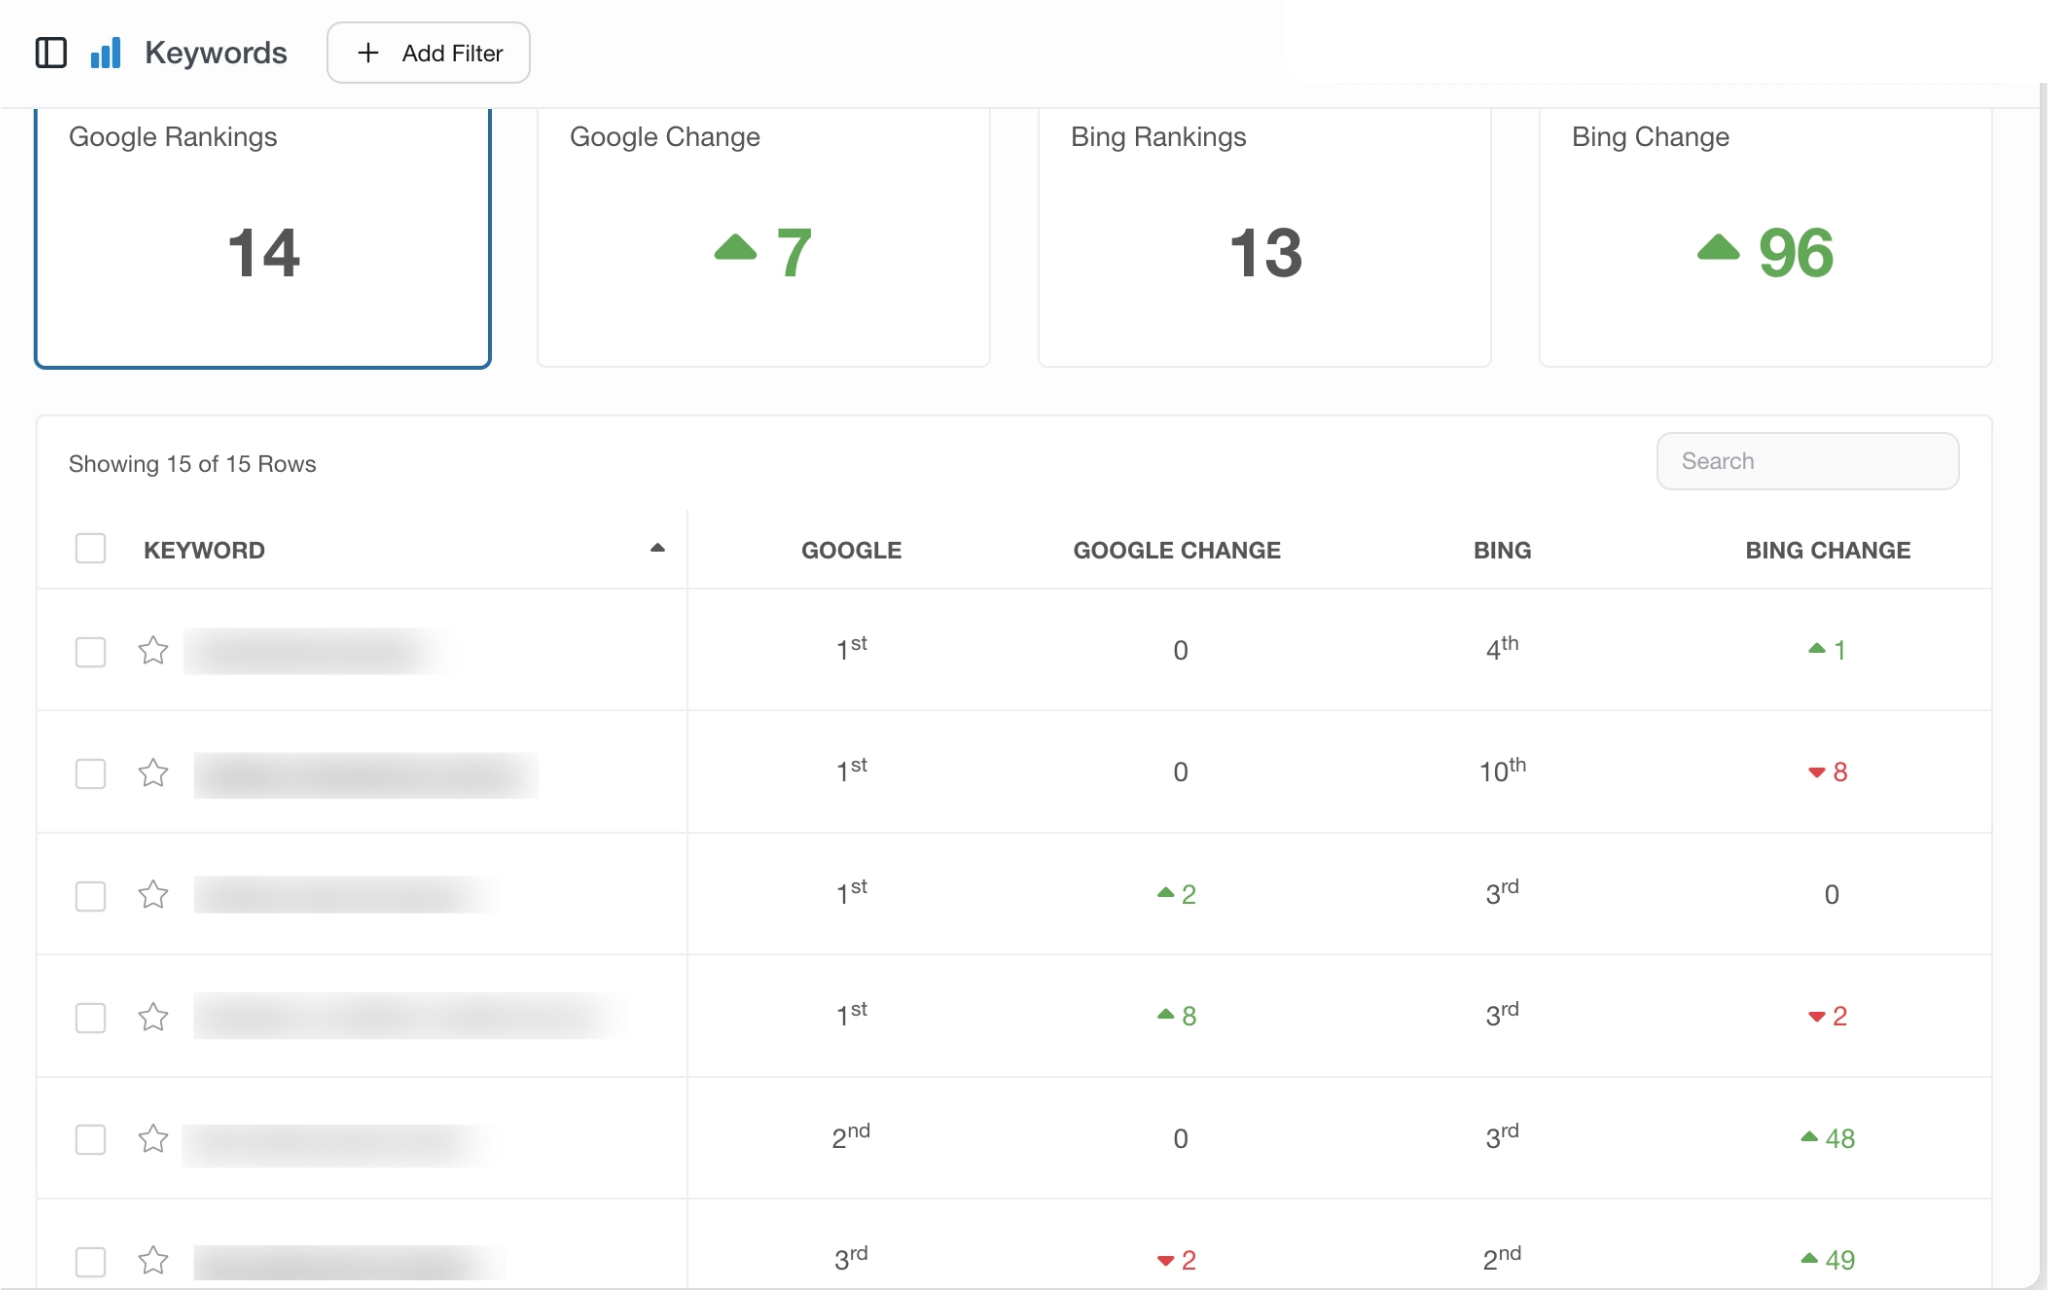
Task: Select the Bing Change card
Action: tap(1766, 238)
